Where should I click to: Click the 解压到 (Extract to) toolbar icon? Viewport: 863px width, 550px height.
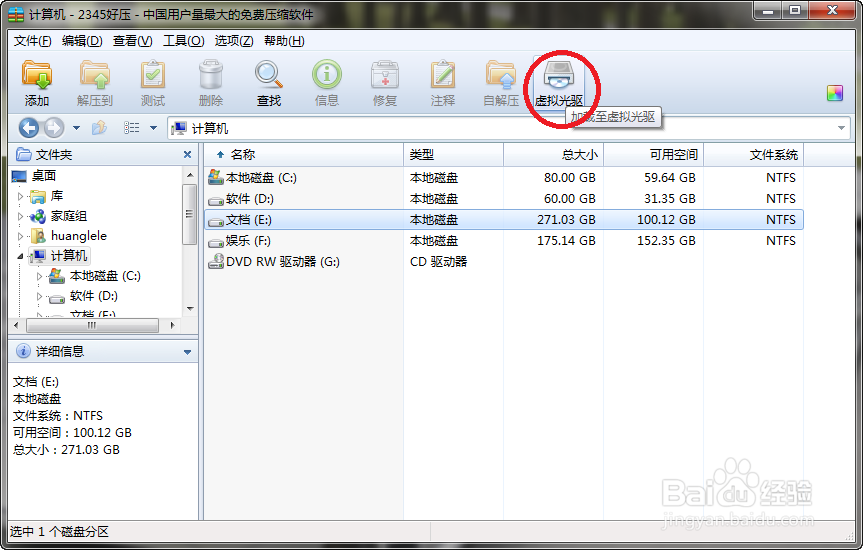[x=95, y=83]
